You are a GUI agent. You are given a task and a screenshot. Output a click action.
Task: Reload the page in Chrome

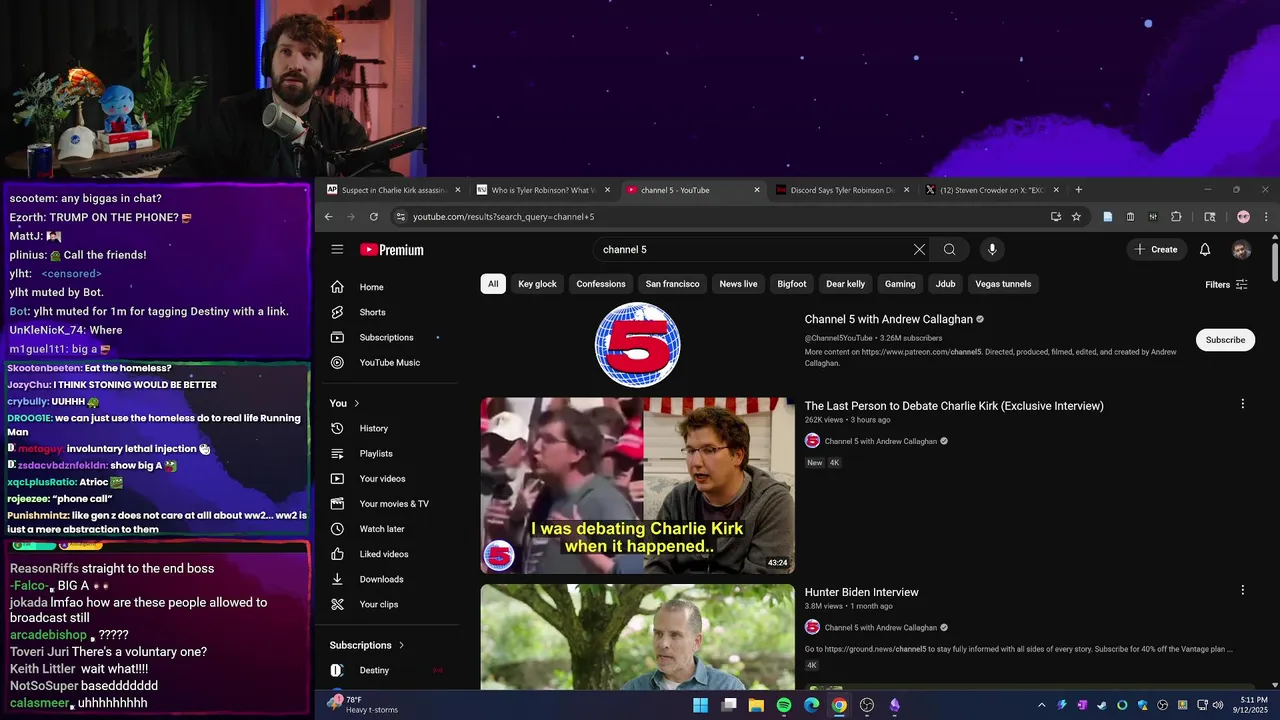coord(374,216)
